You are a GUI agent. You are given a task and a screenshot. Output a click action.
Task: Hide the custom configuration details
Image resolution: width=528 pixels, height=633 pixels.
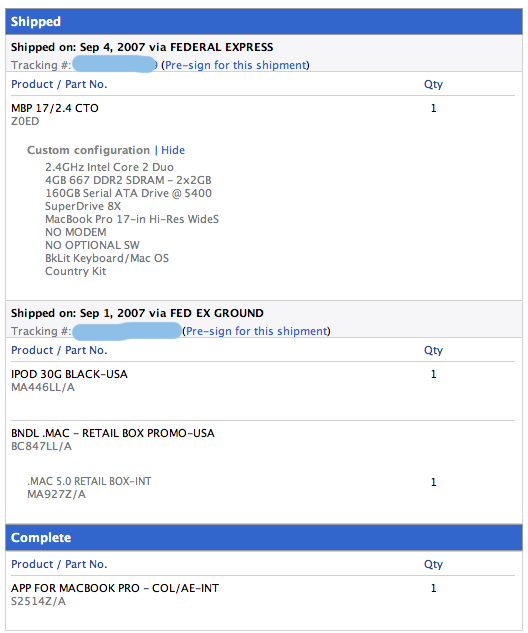click(173, 150)
